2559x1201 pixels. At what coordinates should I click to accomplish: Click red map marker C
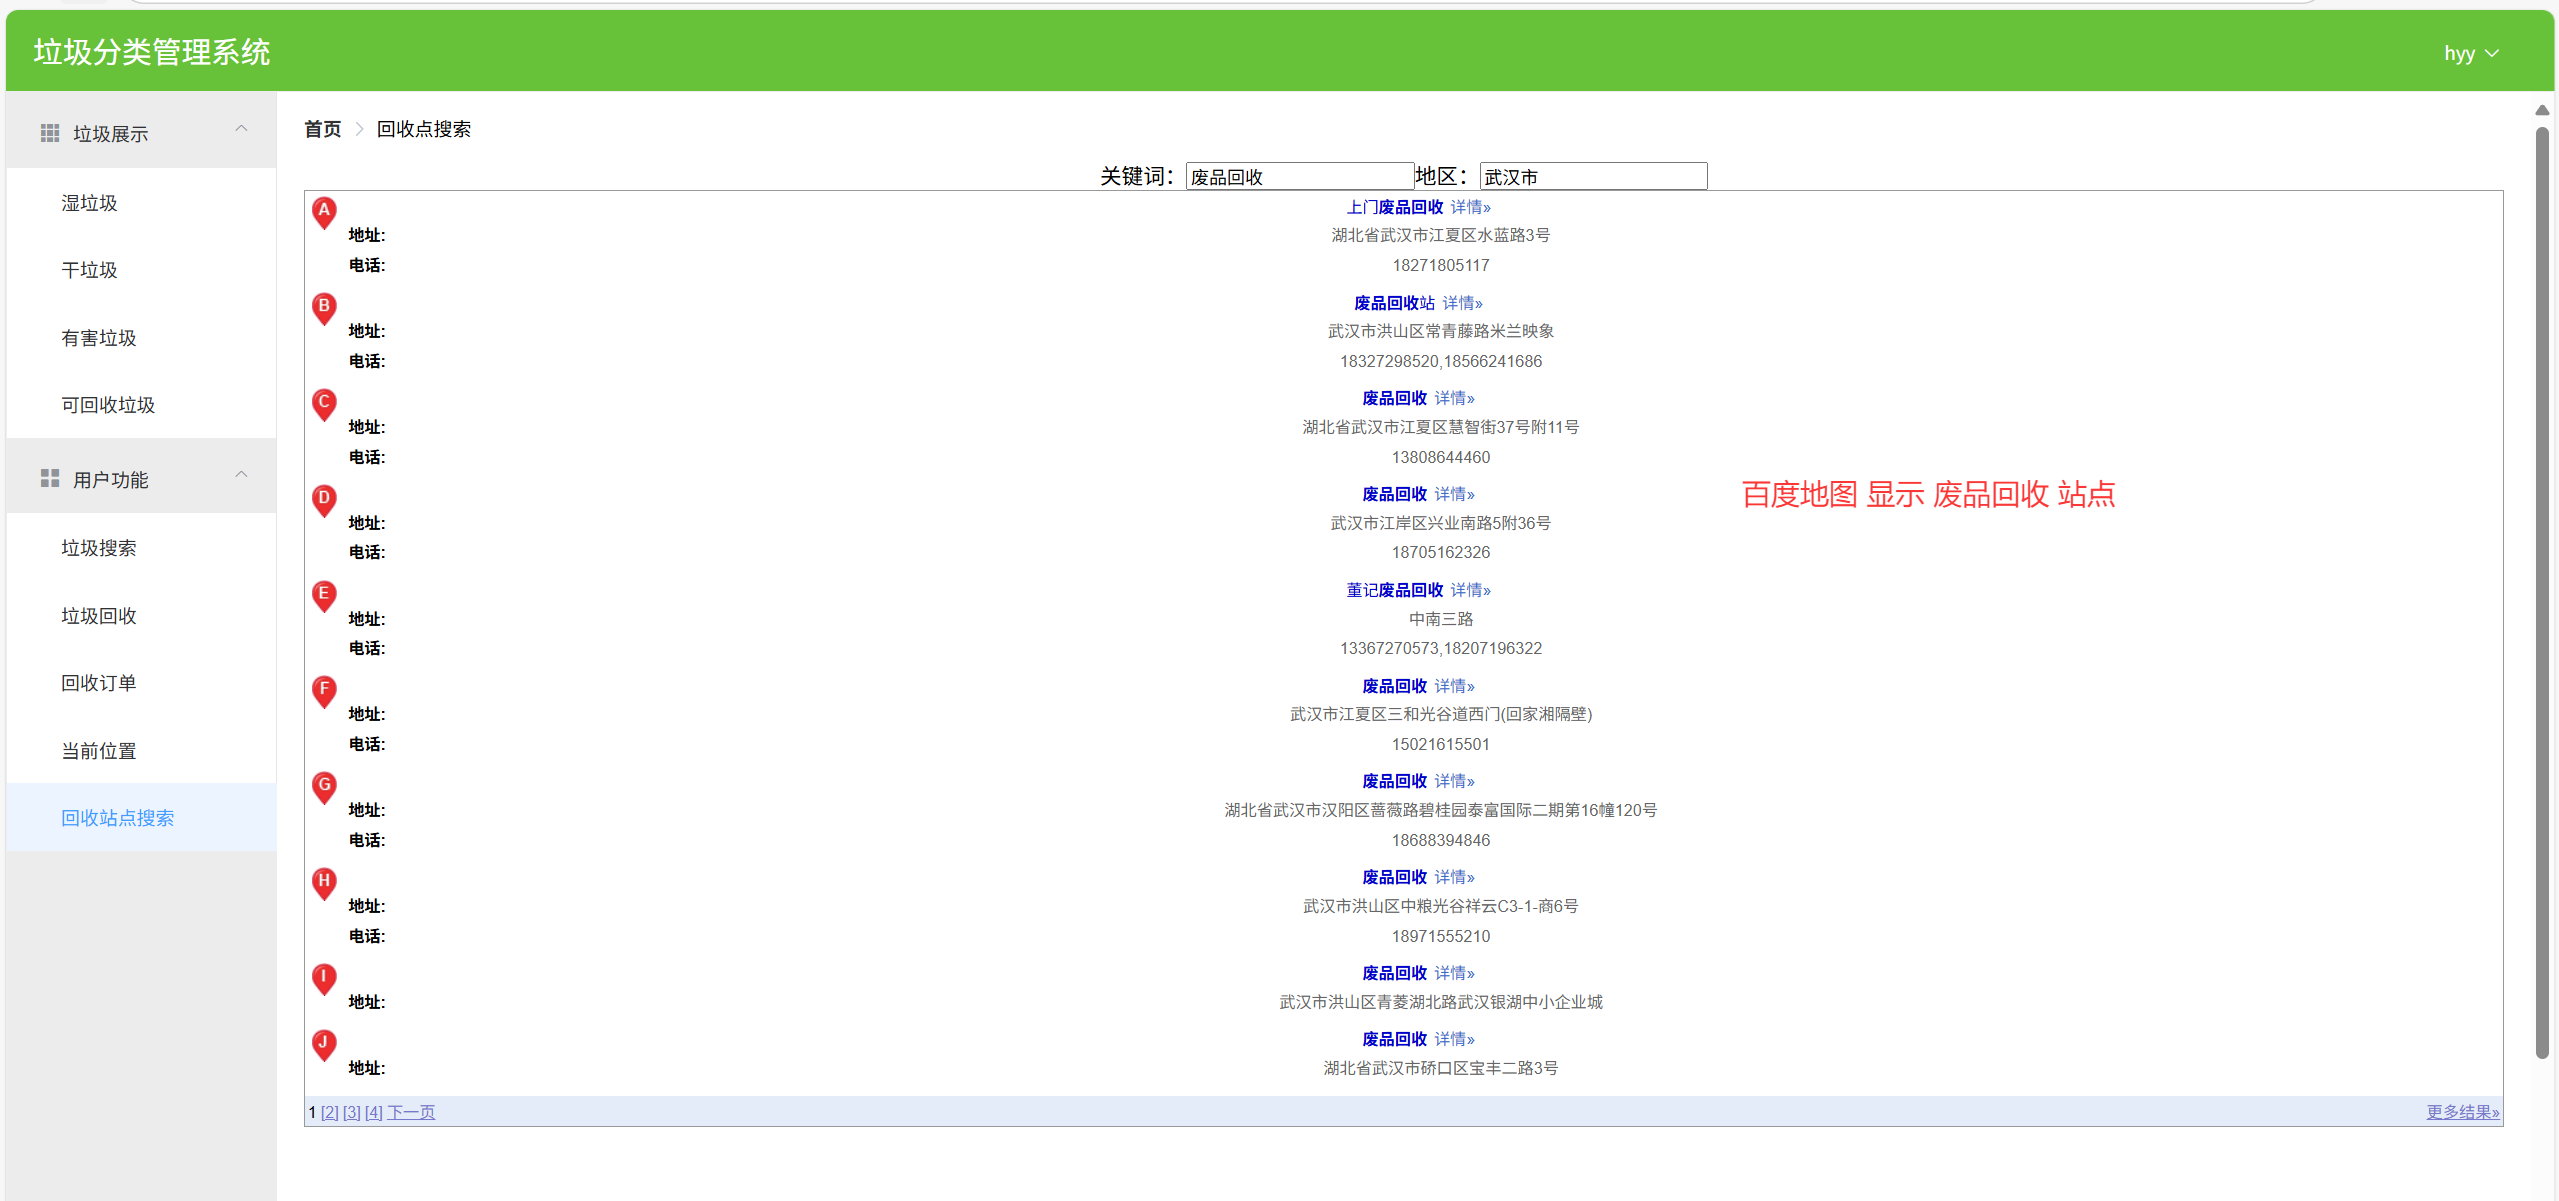click(324, 403)
